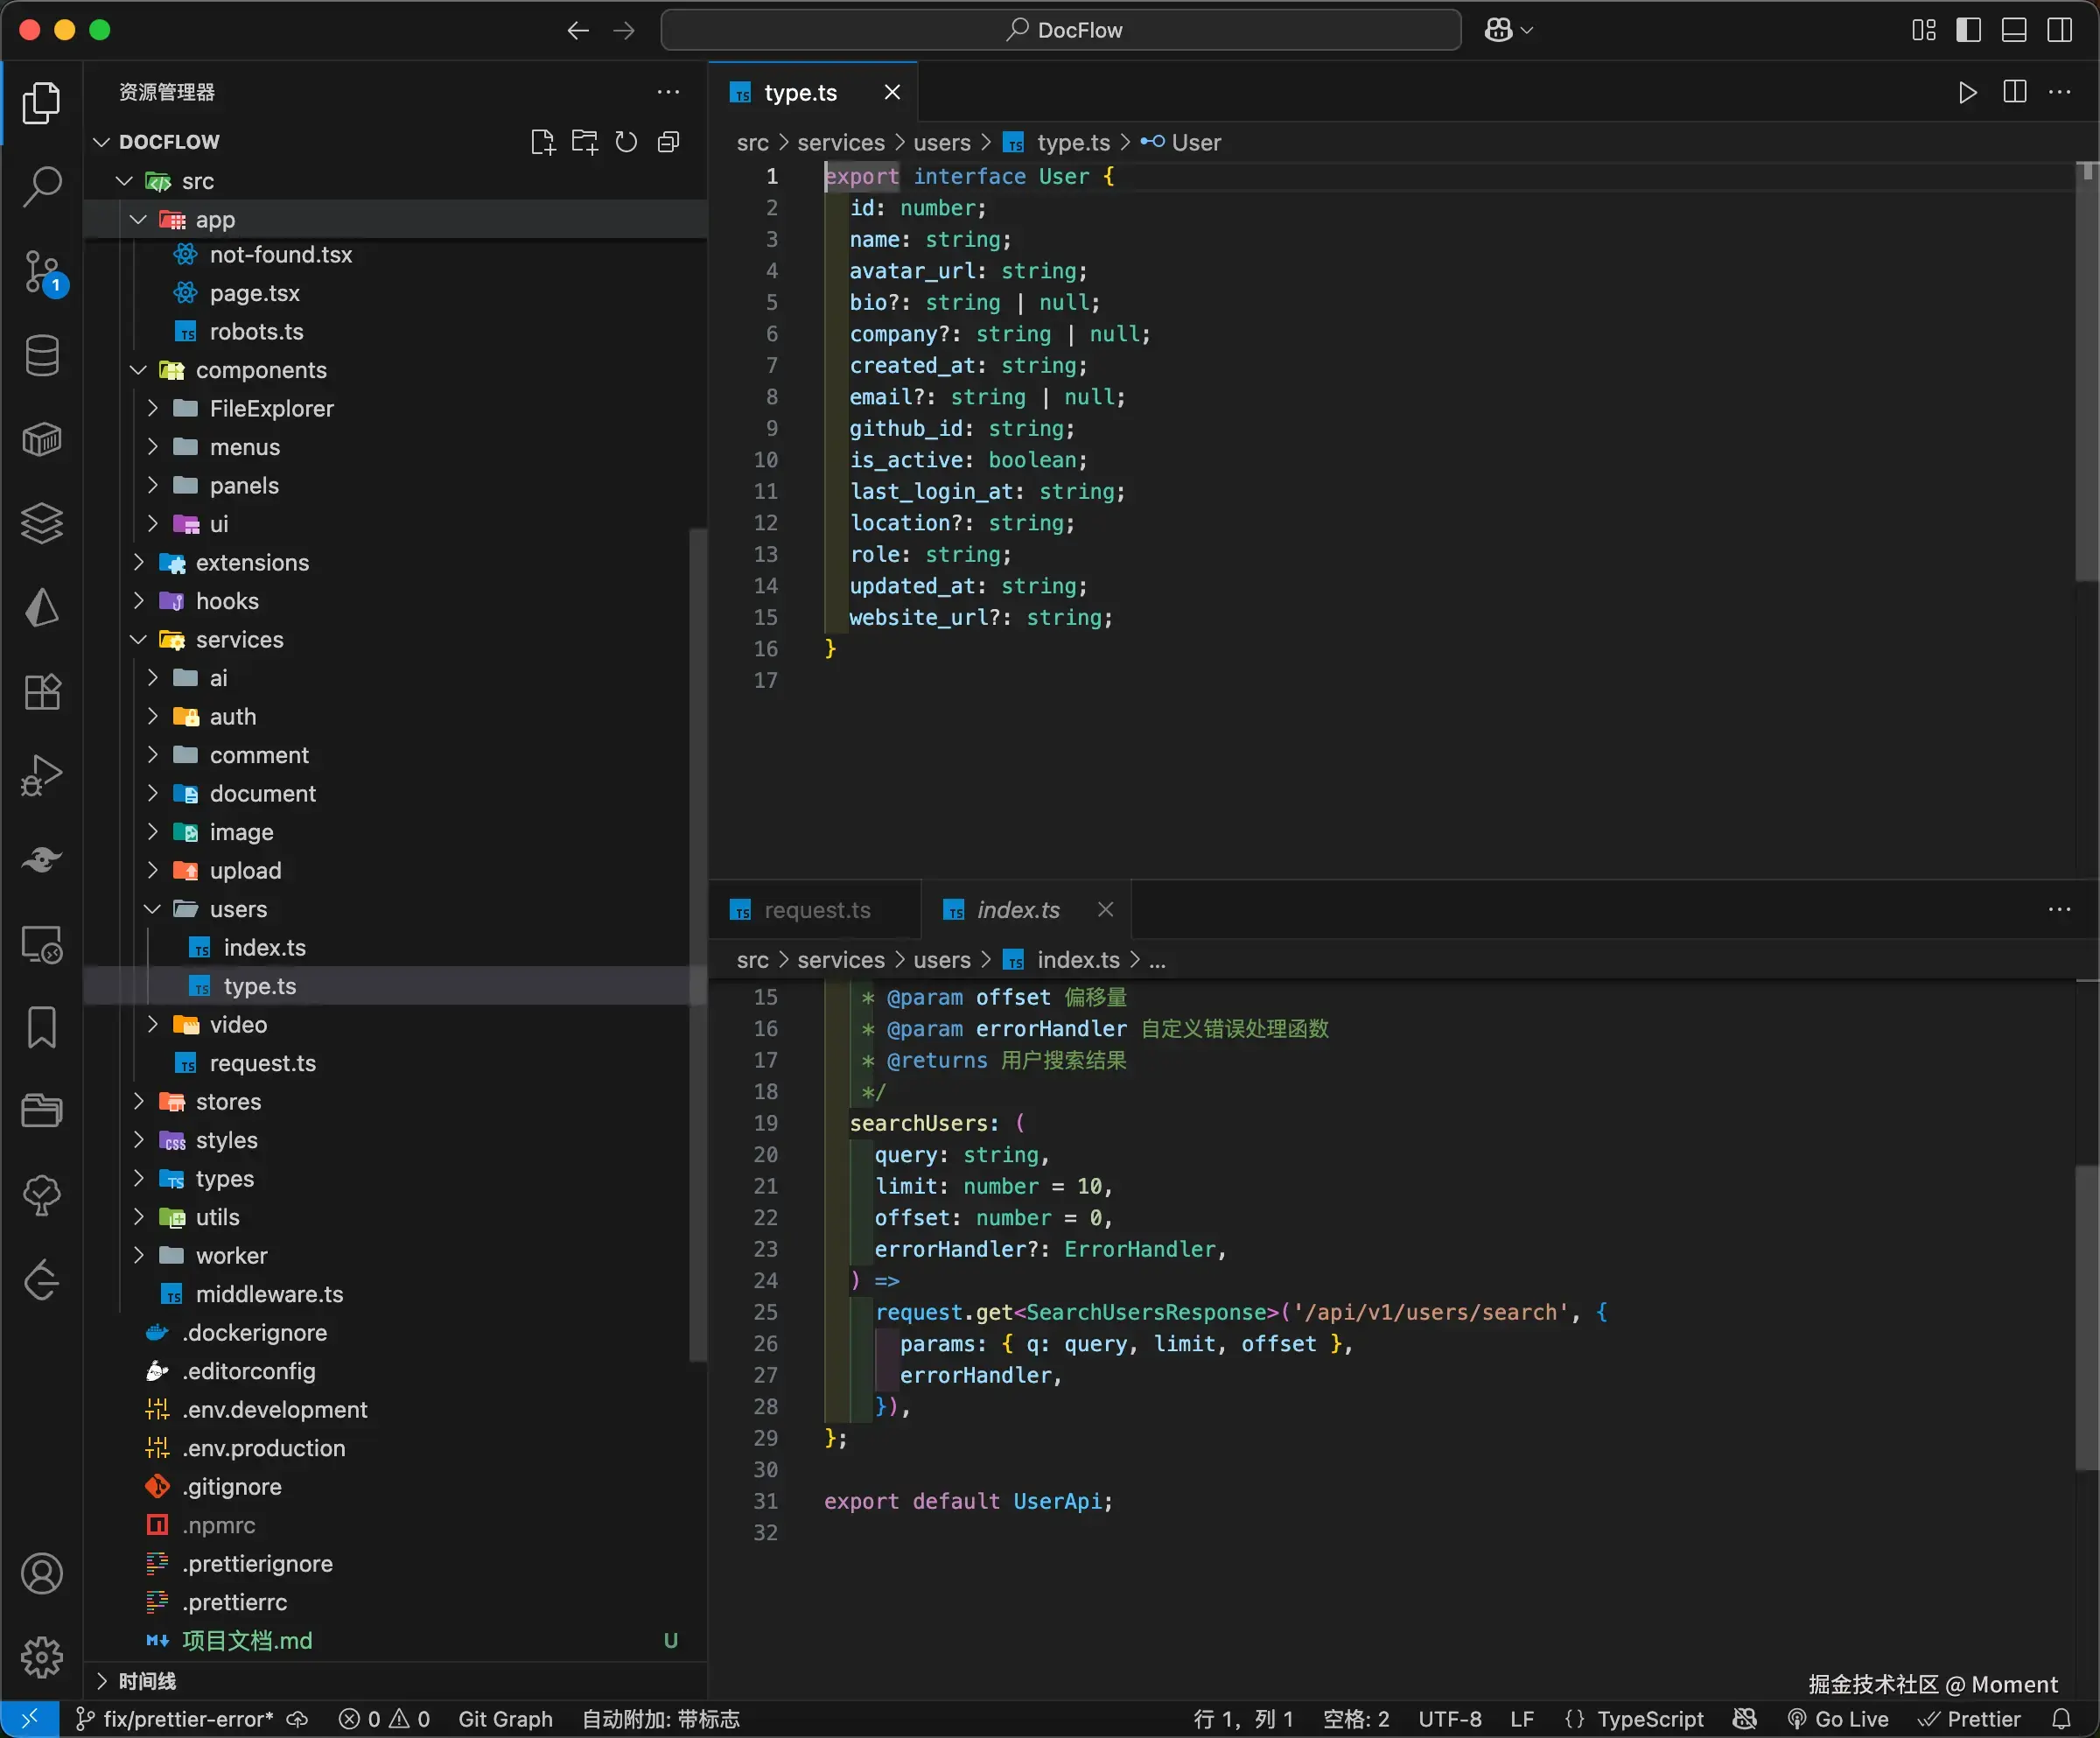Open the fix/prettier-error branch selector
This screenshot has height=1738, width=2100.
(175, 1719)
